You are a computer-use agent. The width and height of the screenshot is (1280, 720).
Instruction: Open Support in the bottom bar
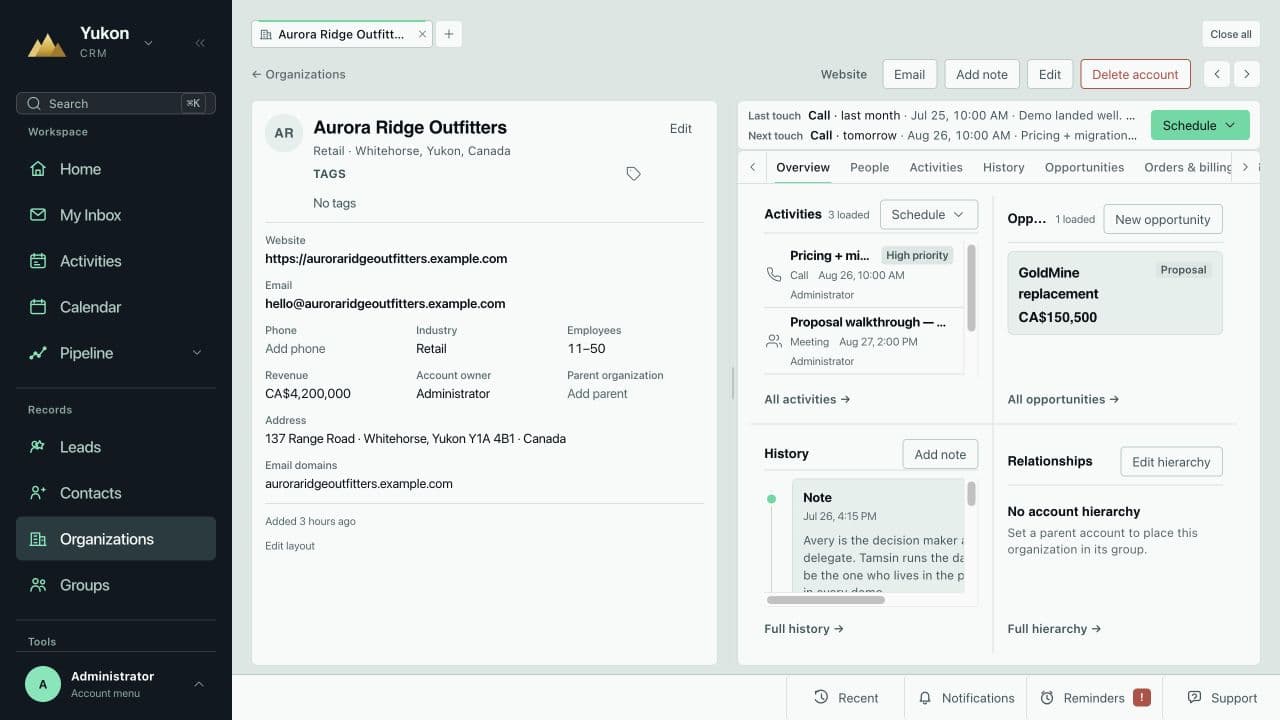[1222, 698]
